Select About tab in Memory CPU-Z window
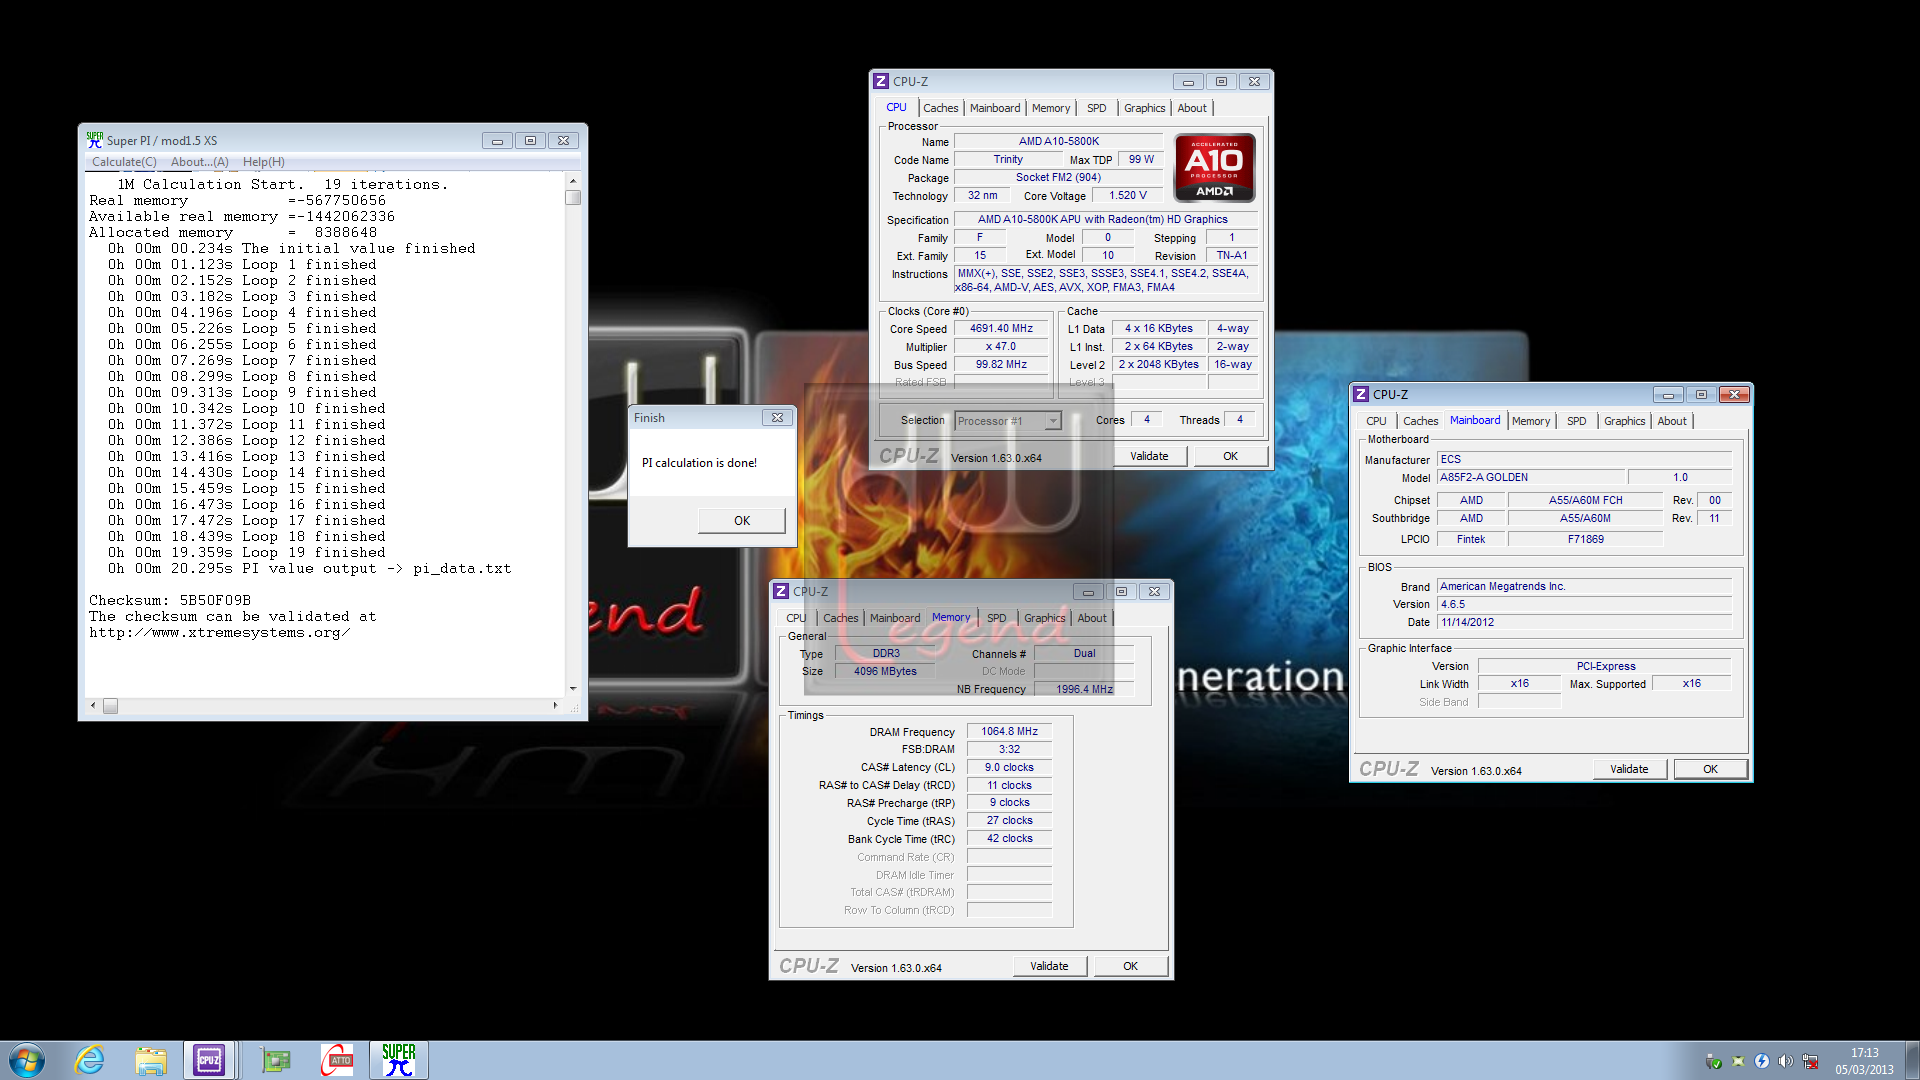The height and width of the screenshot is (1080, 1920). [x=1092, y=618]
